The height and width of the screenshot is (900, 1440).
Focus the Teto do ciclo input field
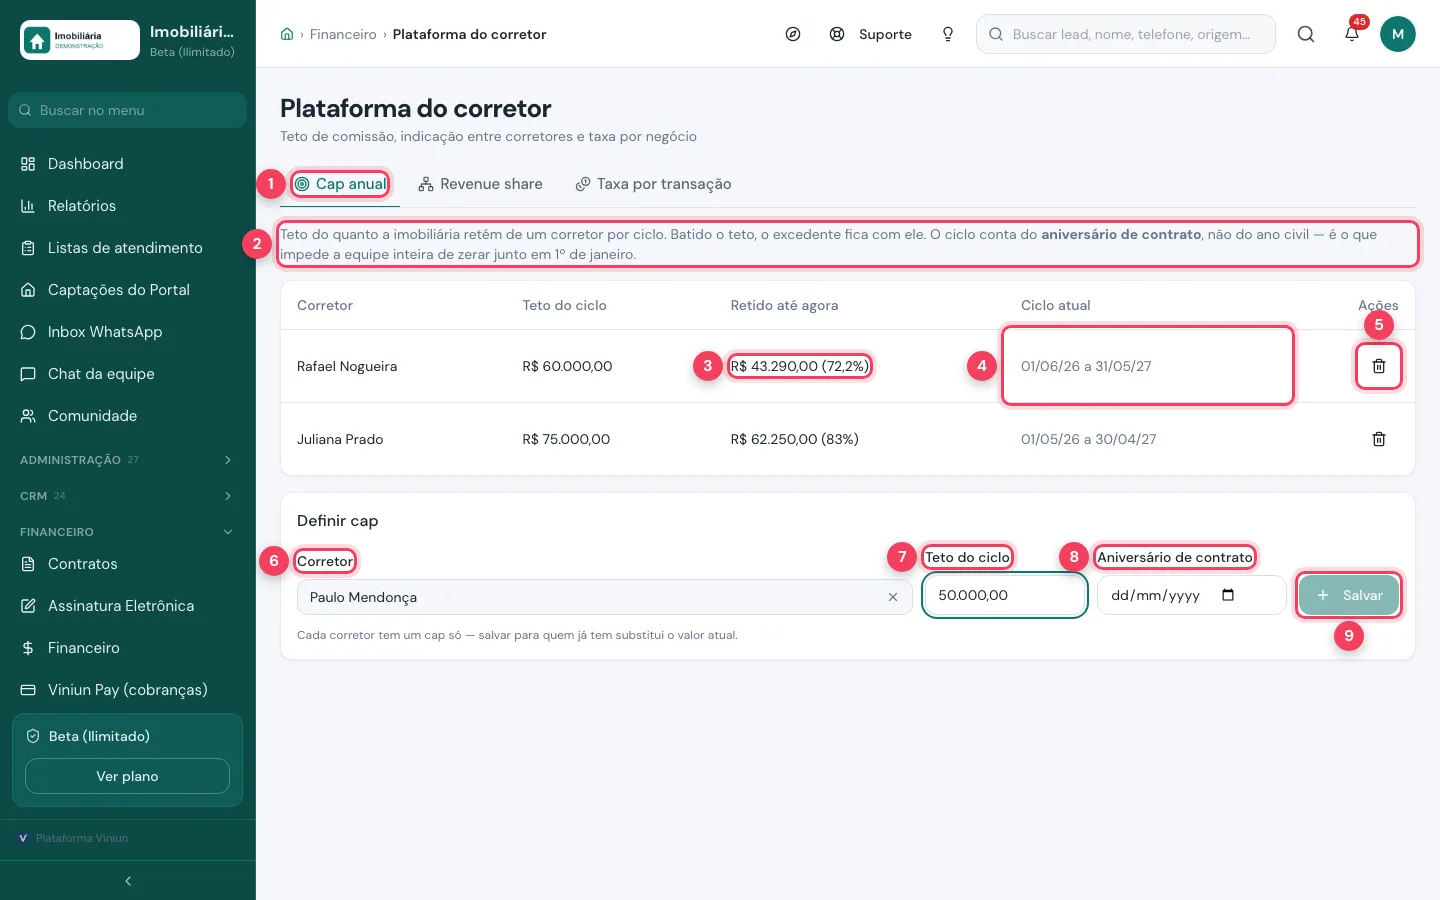pos(1005,595)
